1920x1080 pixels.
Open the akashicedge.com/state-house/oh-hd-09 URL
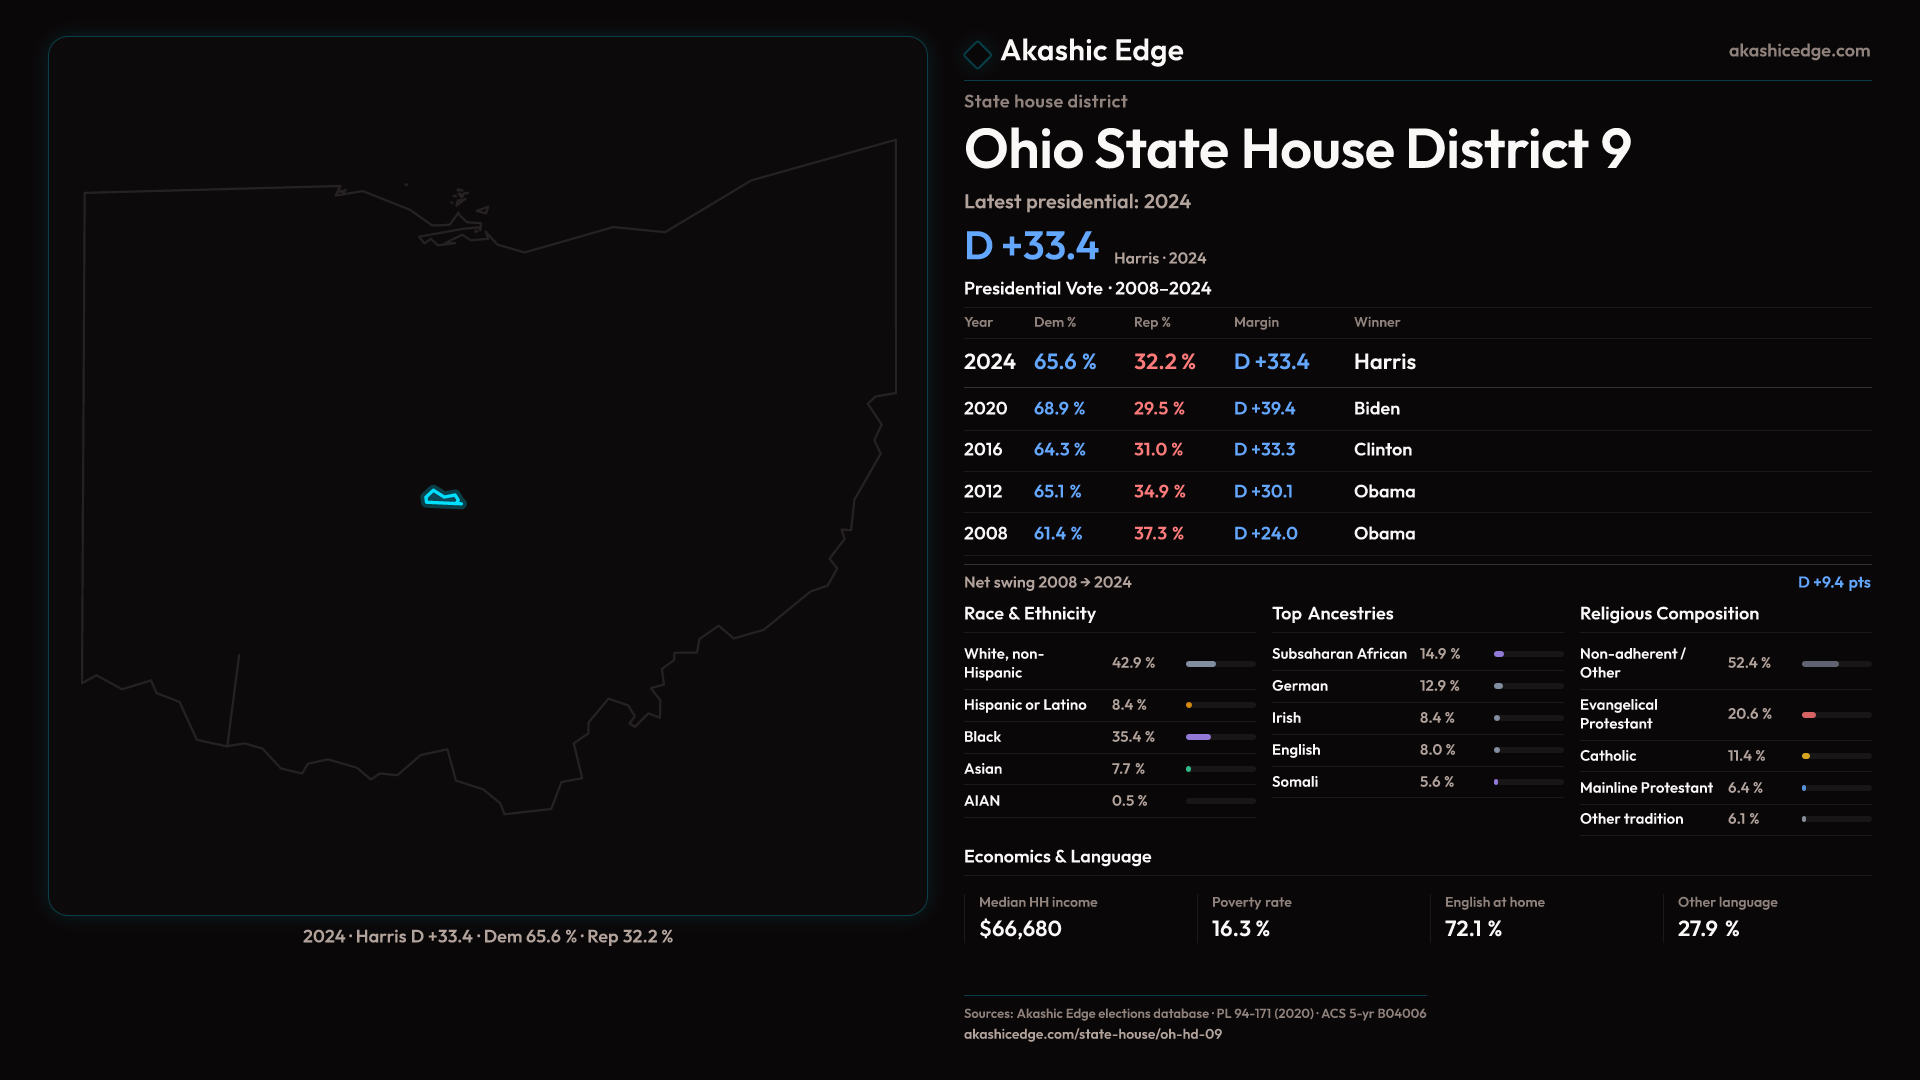tap(1092, 1034)
